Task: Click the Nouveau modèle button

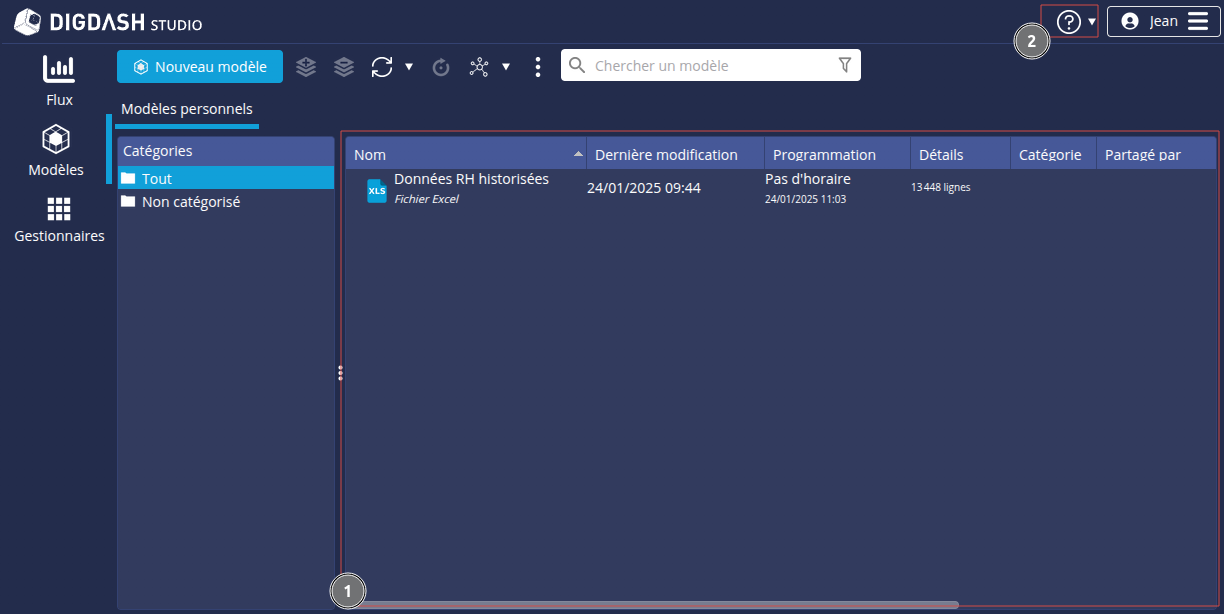Action: (200, 67)
